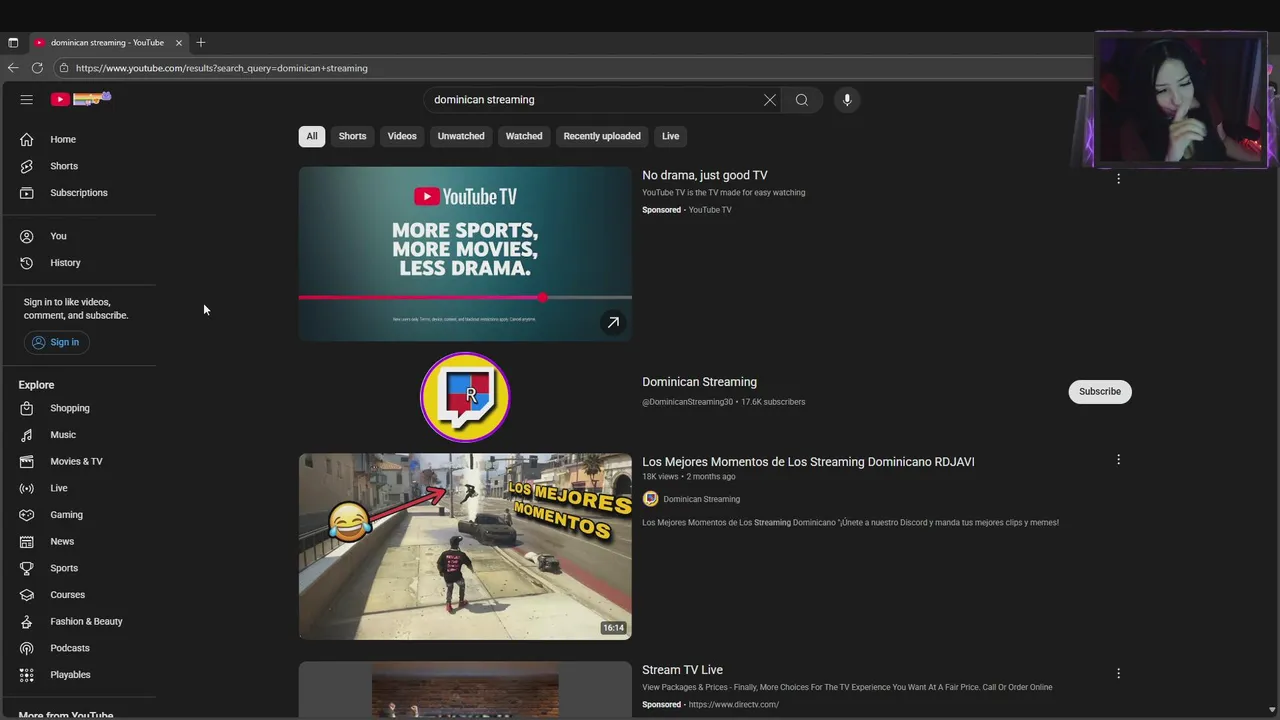Open the hamburger guide menu

[x=27, y=99]
